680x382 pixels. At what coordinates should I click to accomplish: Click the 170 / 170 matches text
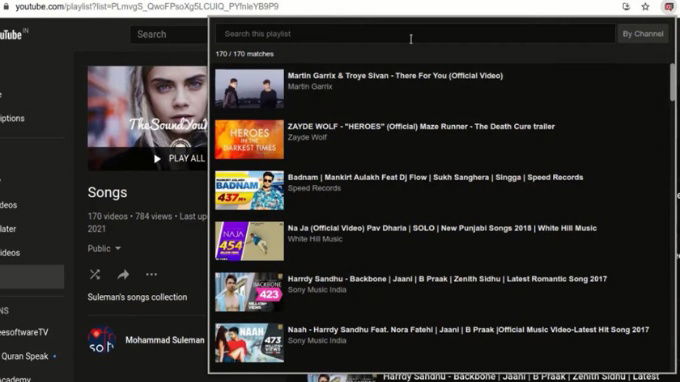click(245, 54)
